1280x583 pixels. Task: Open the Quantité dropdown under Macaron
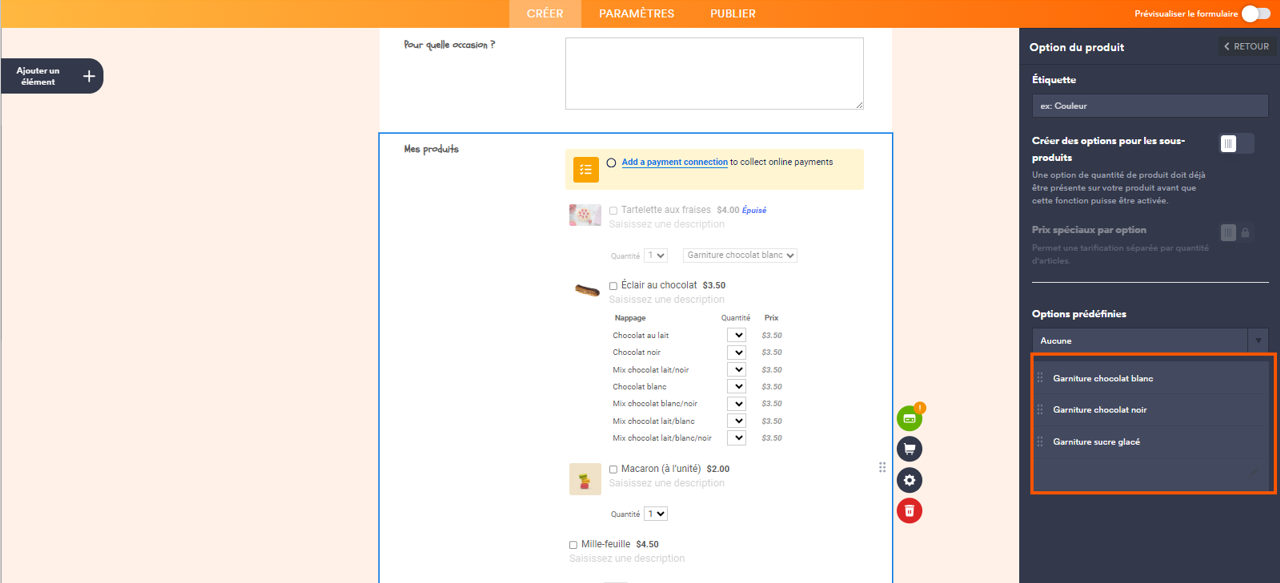click(x=655, y=513)
